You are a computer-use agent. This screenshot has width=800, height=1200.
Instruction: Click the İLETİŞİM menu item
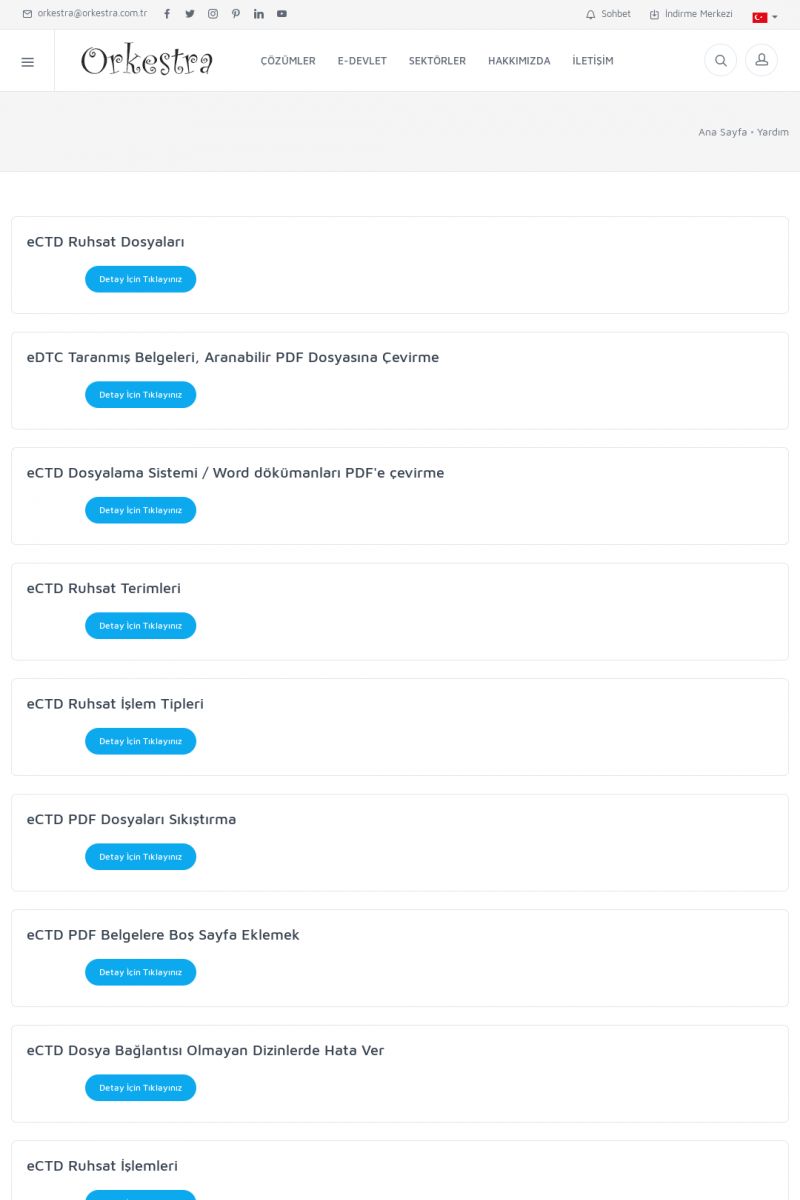coord(593,61)
